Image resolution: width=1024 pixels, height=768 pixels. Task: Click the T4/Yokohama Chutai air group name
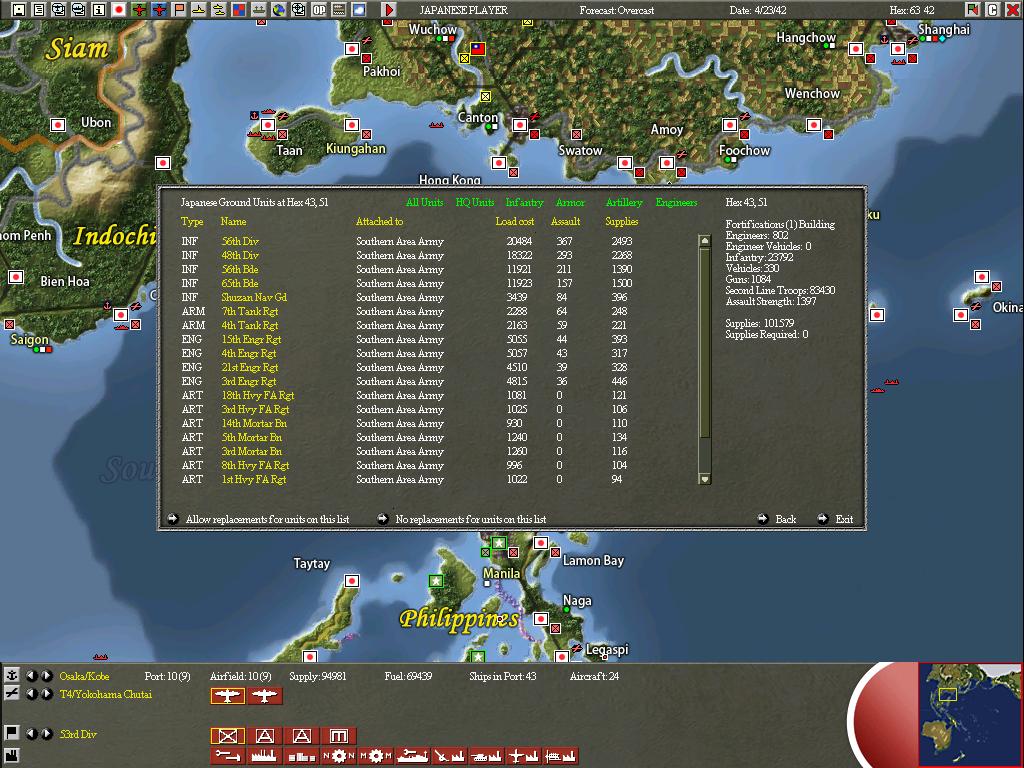point(106,694)
